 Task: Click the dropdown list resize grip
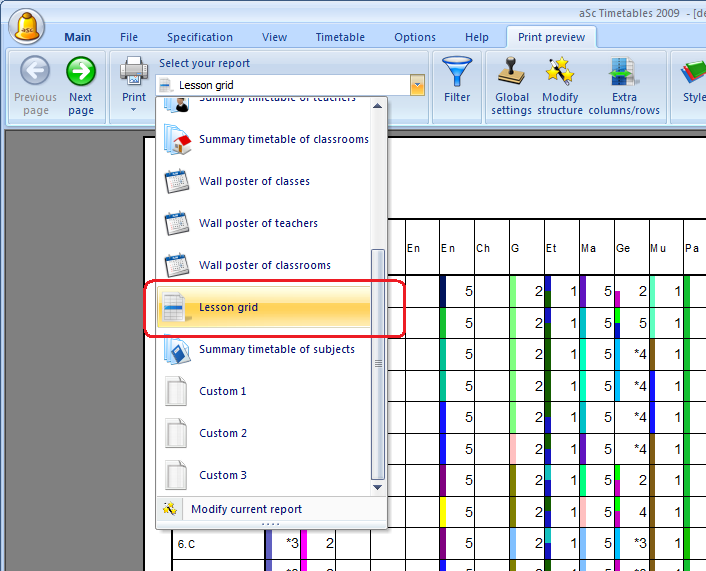(x=271, y=524)
